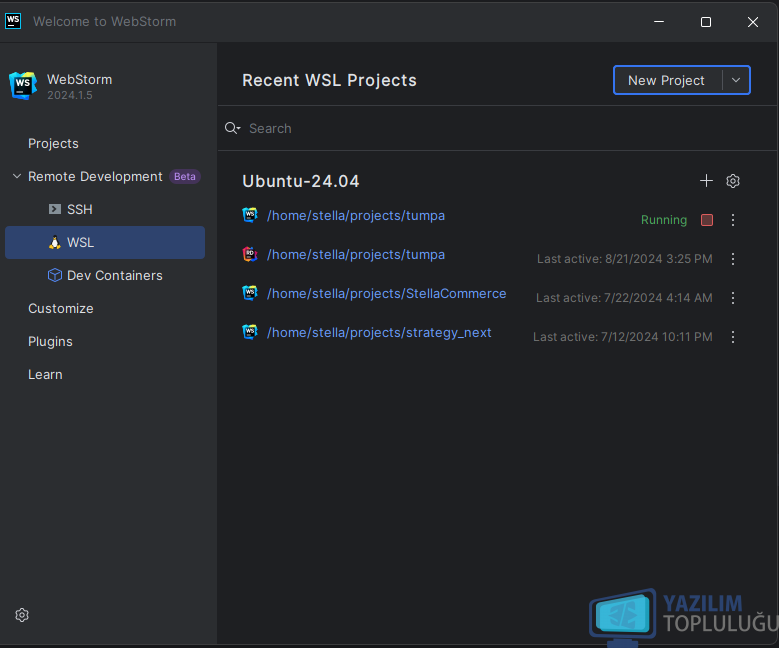Click Remote Development label
Viewport: 779px width, 648px height.
[x=95, y=176]
